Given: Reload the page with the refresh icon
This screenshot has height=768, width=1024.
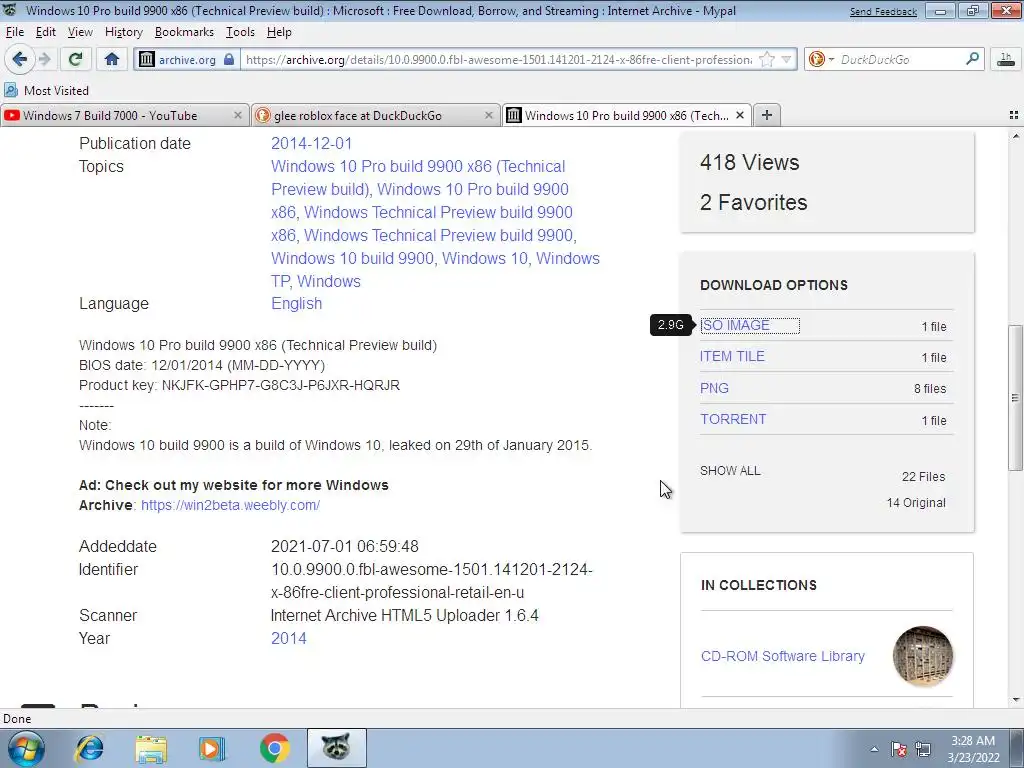Looking at the screenshot, I should [x=75, y=59].
